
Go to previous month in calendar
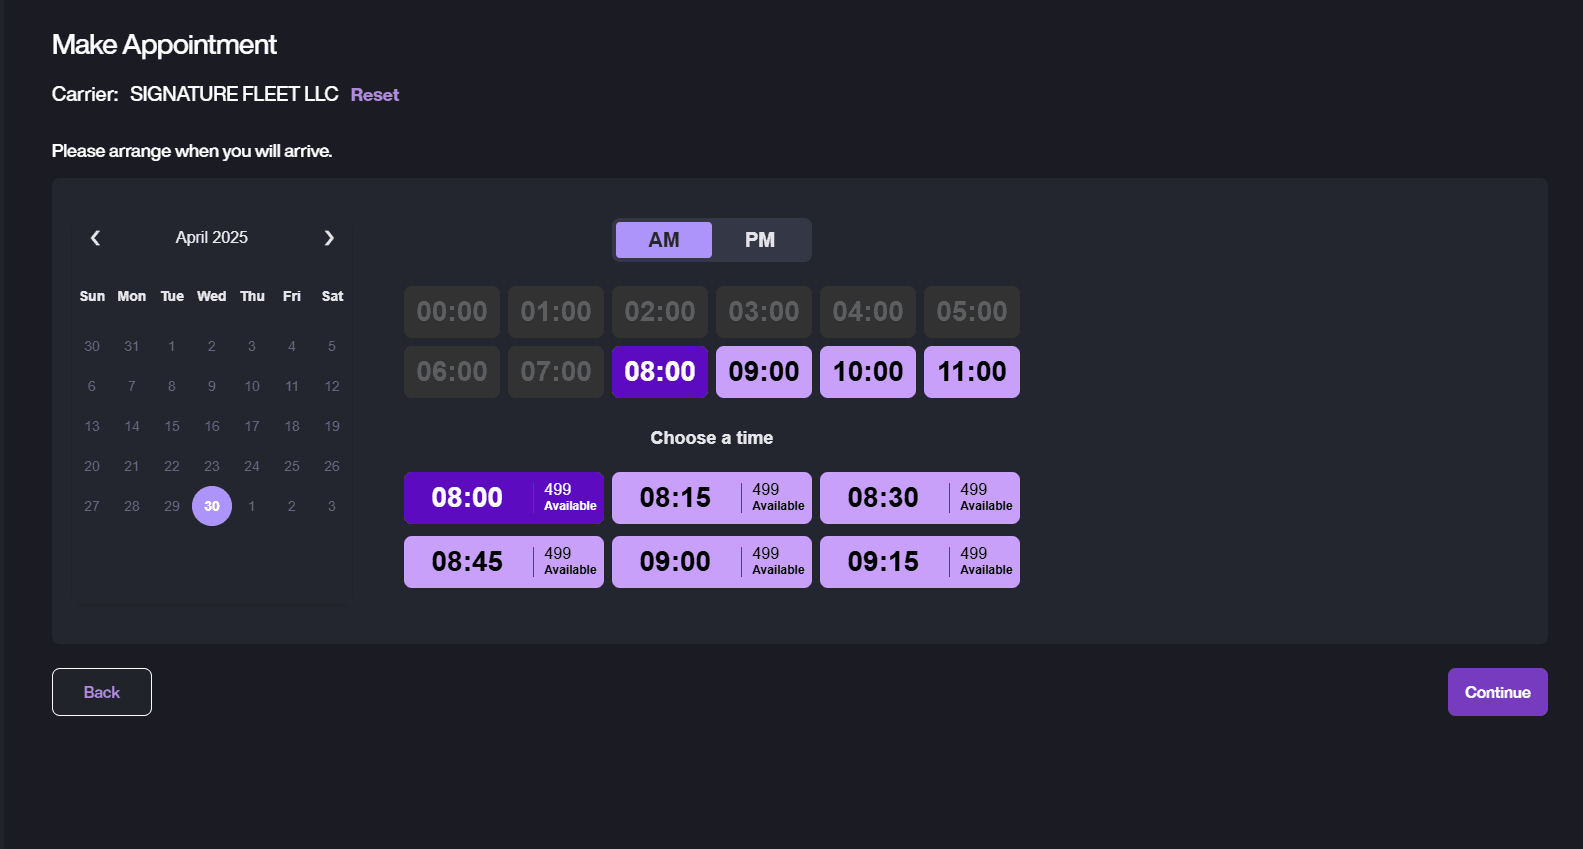pyautogui.click(x=95, y=238)
